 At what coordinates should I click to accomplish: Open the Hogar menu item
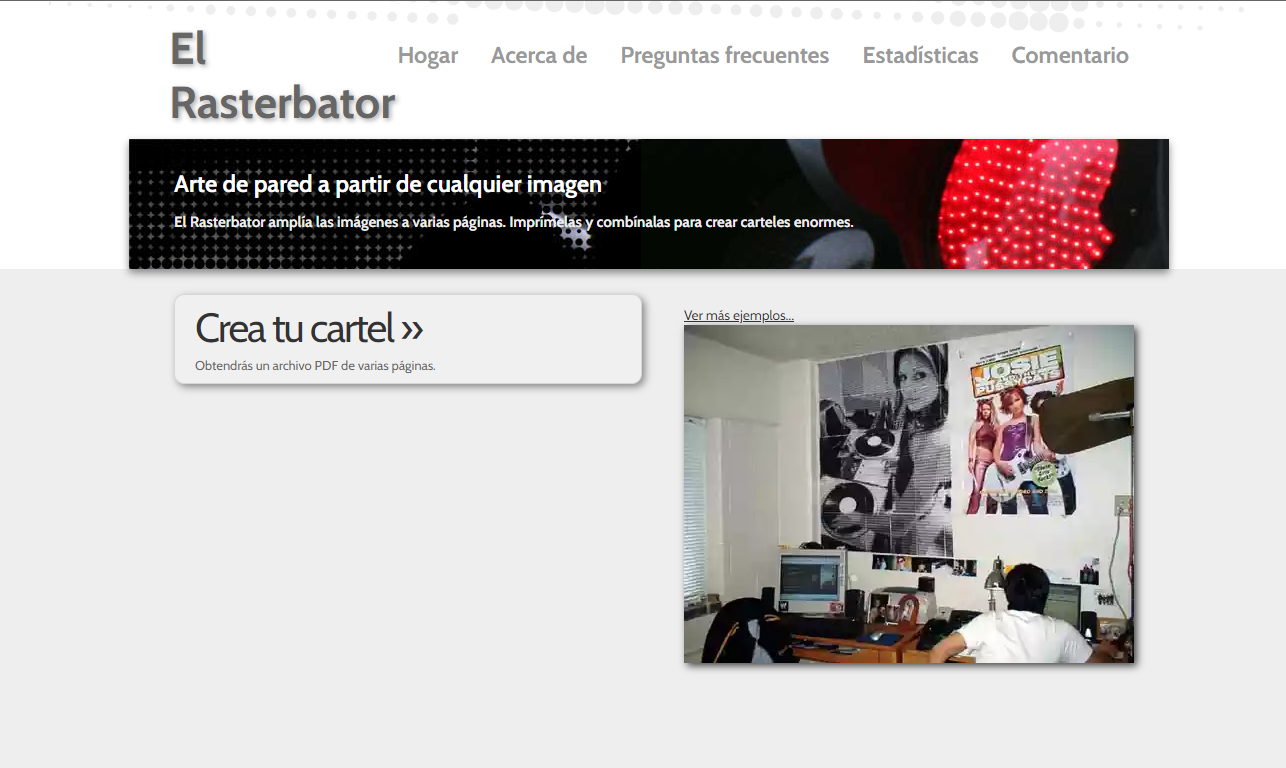click(x=427, y=56)
